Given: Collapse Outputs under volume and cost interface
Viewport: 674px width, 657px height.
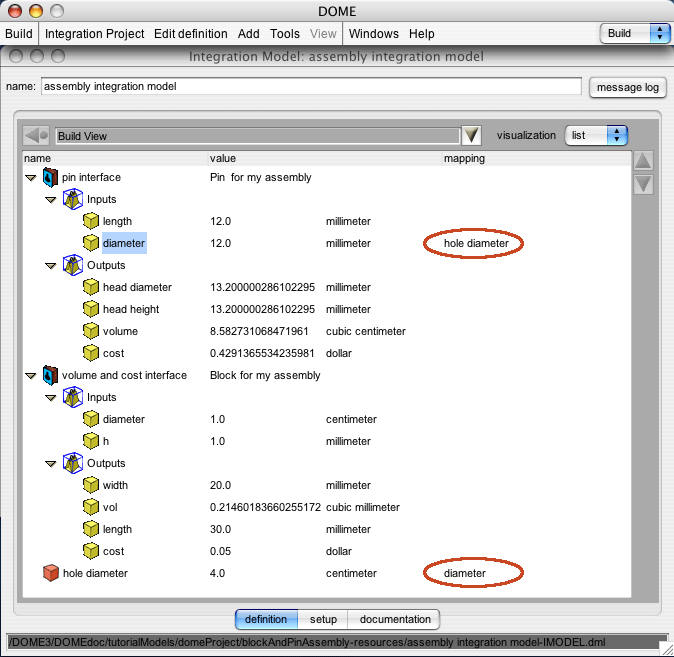Looking at the screenshot, I should [51, 464].
